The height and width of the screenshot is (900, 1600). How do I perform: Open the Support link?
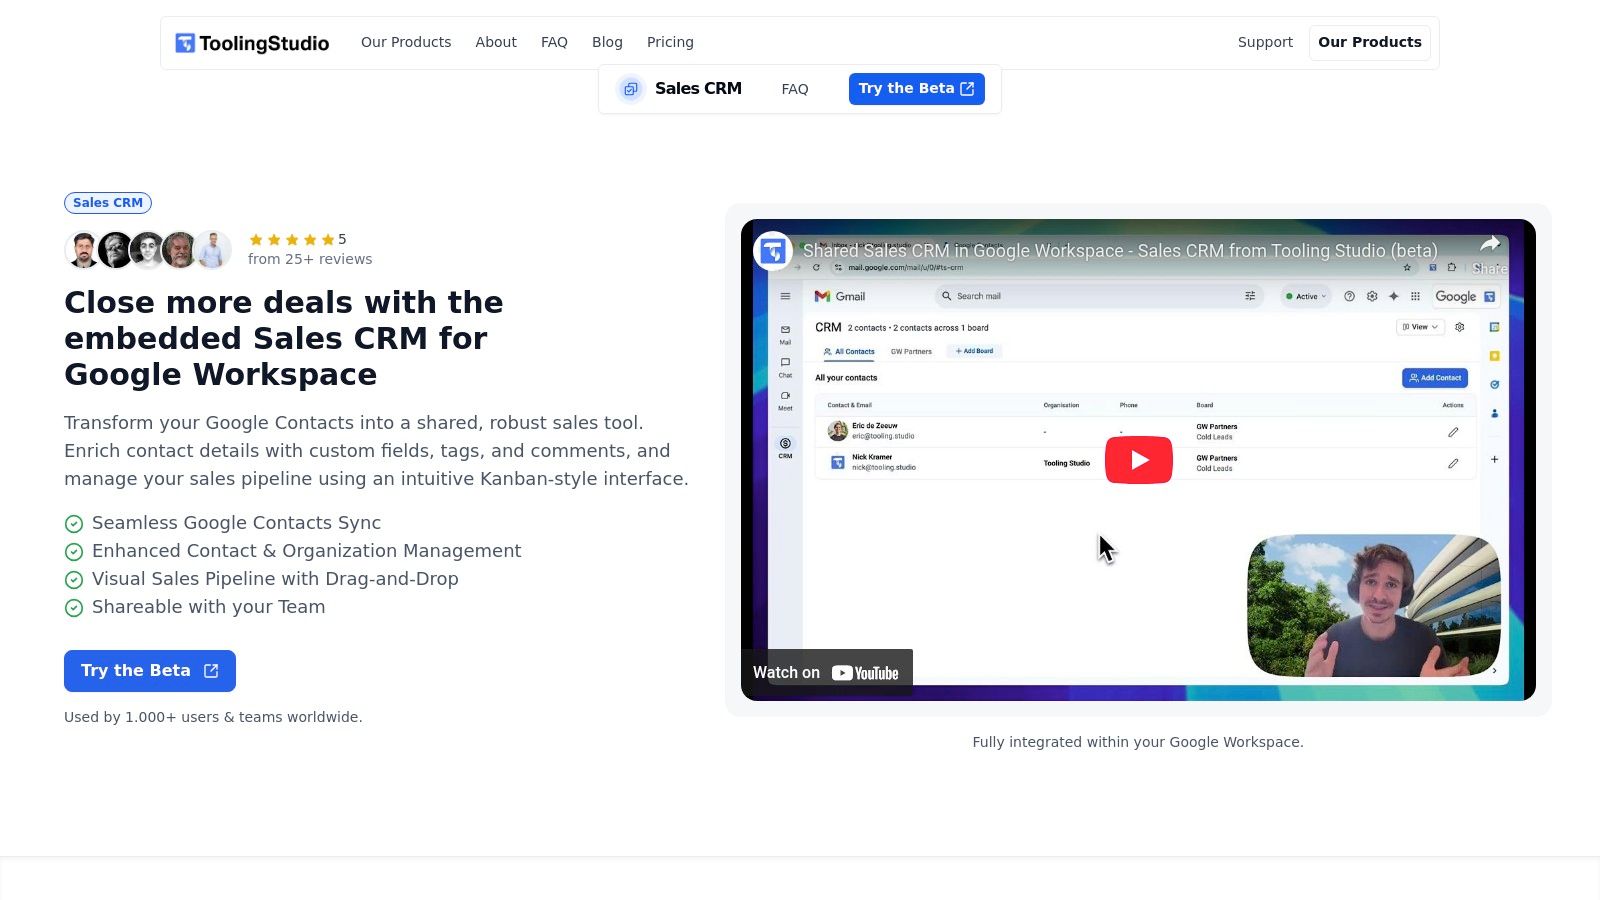(x=1265, y=42)
